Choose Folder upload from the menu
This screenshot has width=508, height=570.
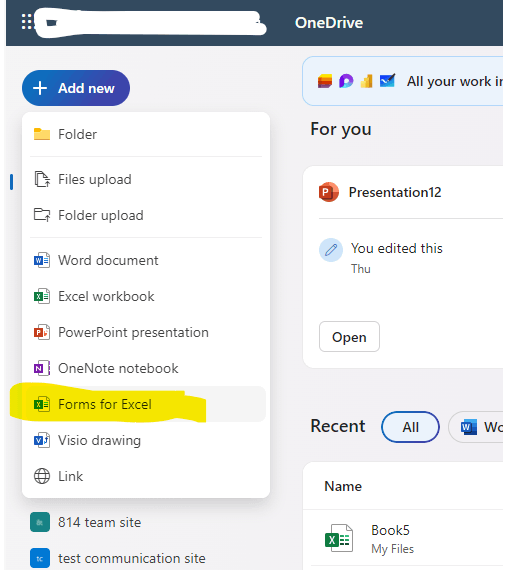click(145, 215)
